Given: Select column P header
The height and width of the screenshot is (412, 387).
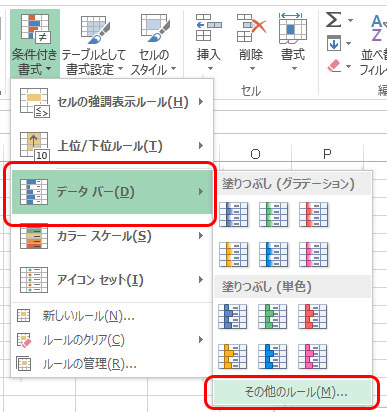Looking at the screenshot, I should tap(327, 154).
